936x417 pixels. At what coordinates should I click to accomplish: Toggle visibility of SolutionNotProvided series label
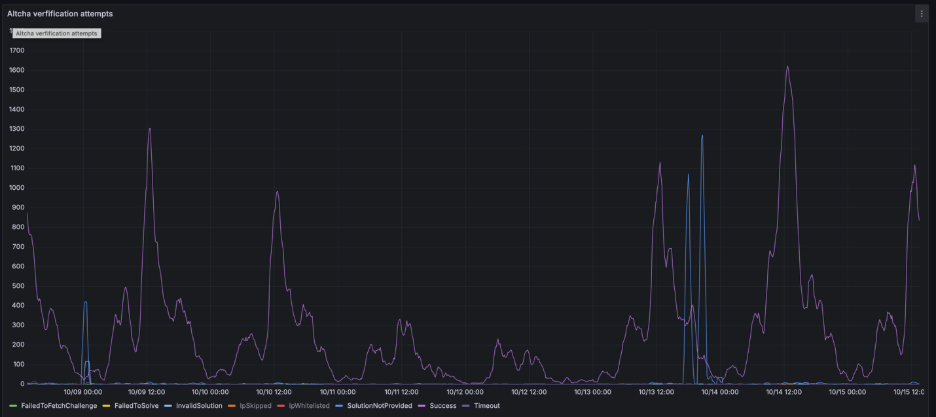tap(379, 405)
